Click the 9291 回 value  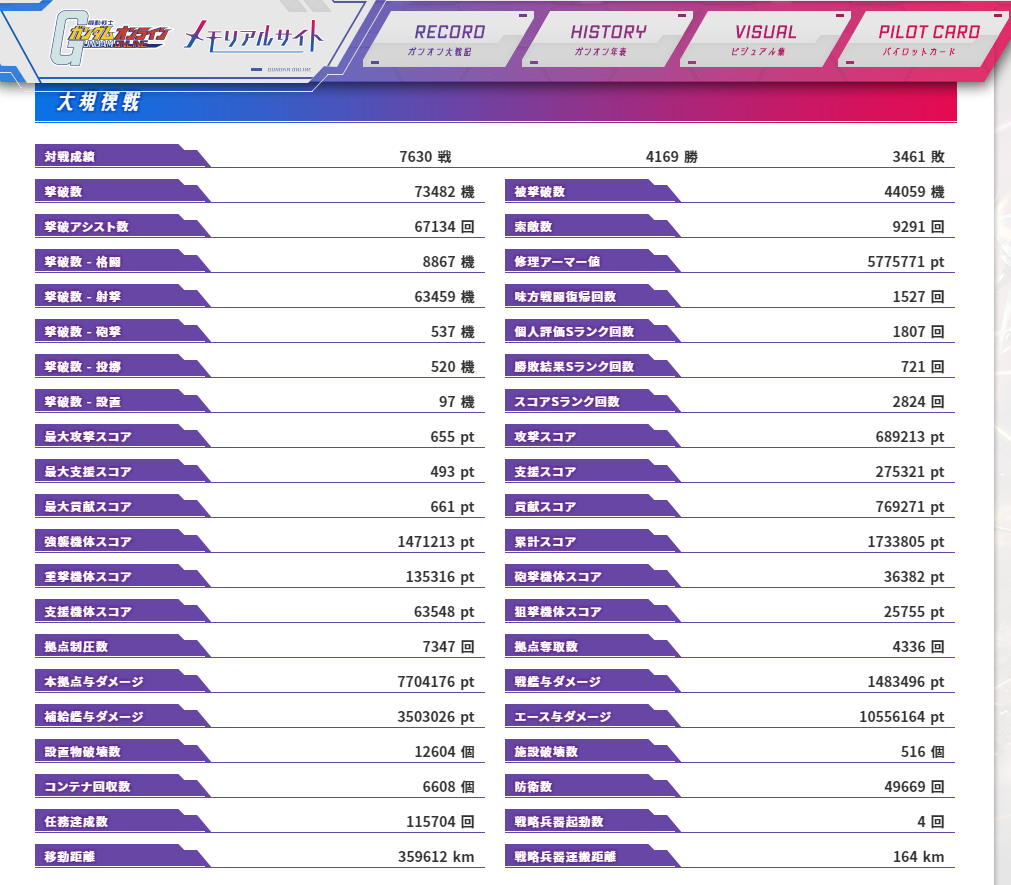(918, 226)
